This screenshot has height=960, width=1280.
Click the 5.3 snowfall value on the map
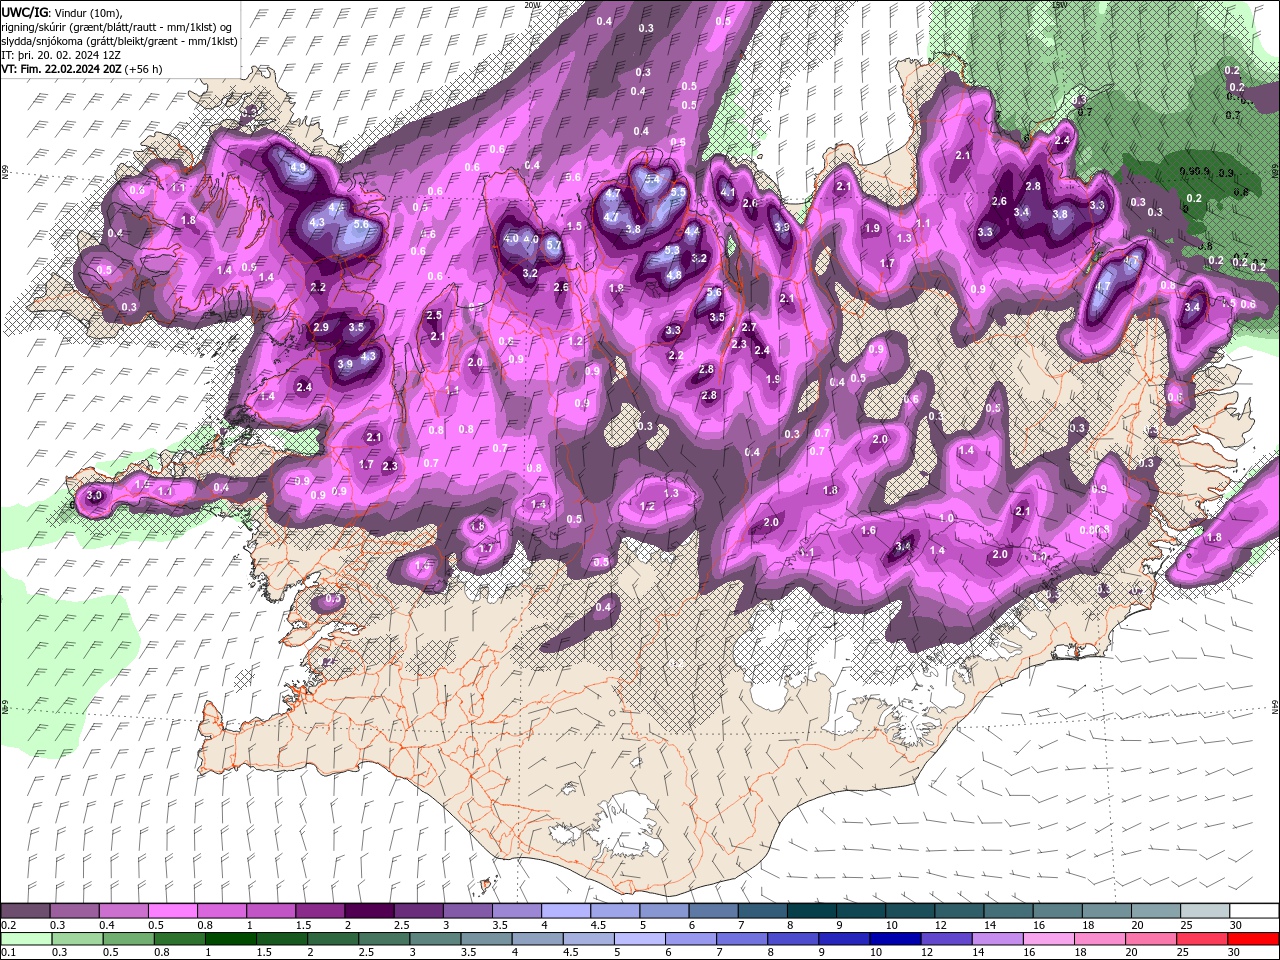(672, 251)
